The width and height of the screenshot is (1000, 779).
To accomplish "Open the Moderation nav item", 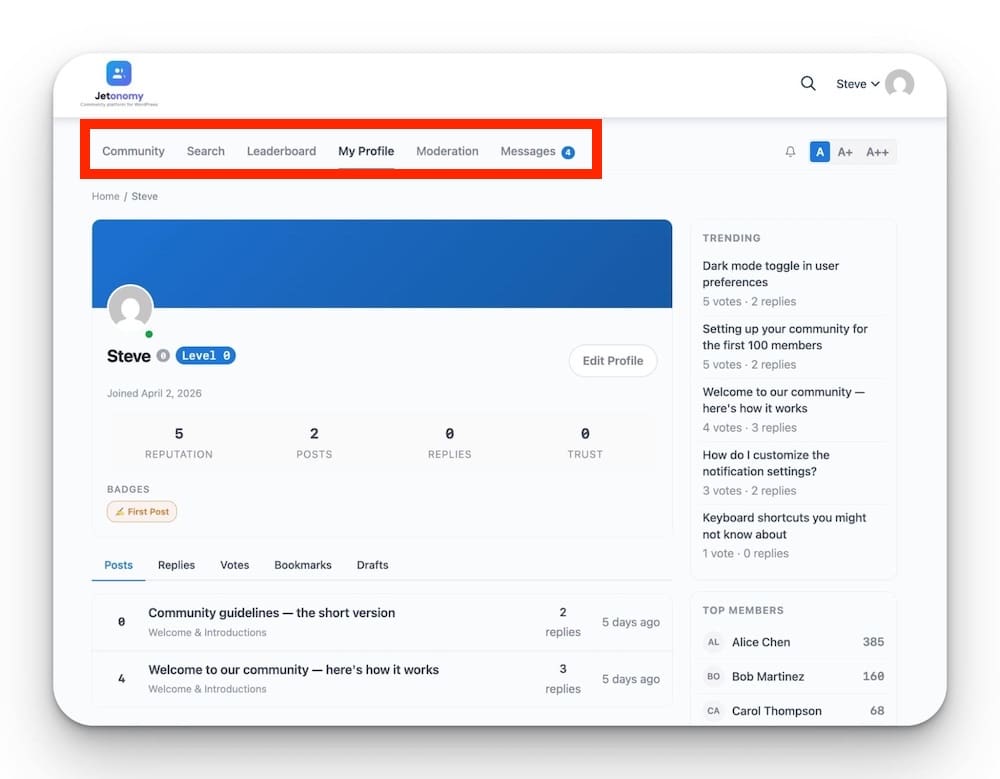I will pos(447,151).
